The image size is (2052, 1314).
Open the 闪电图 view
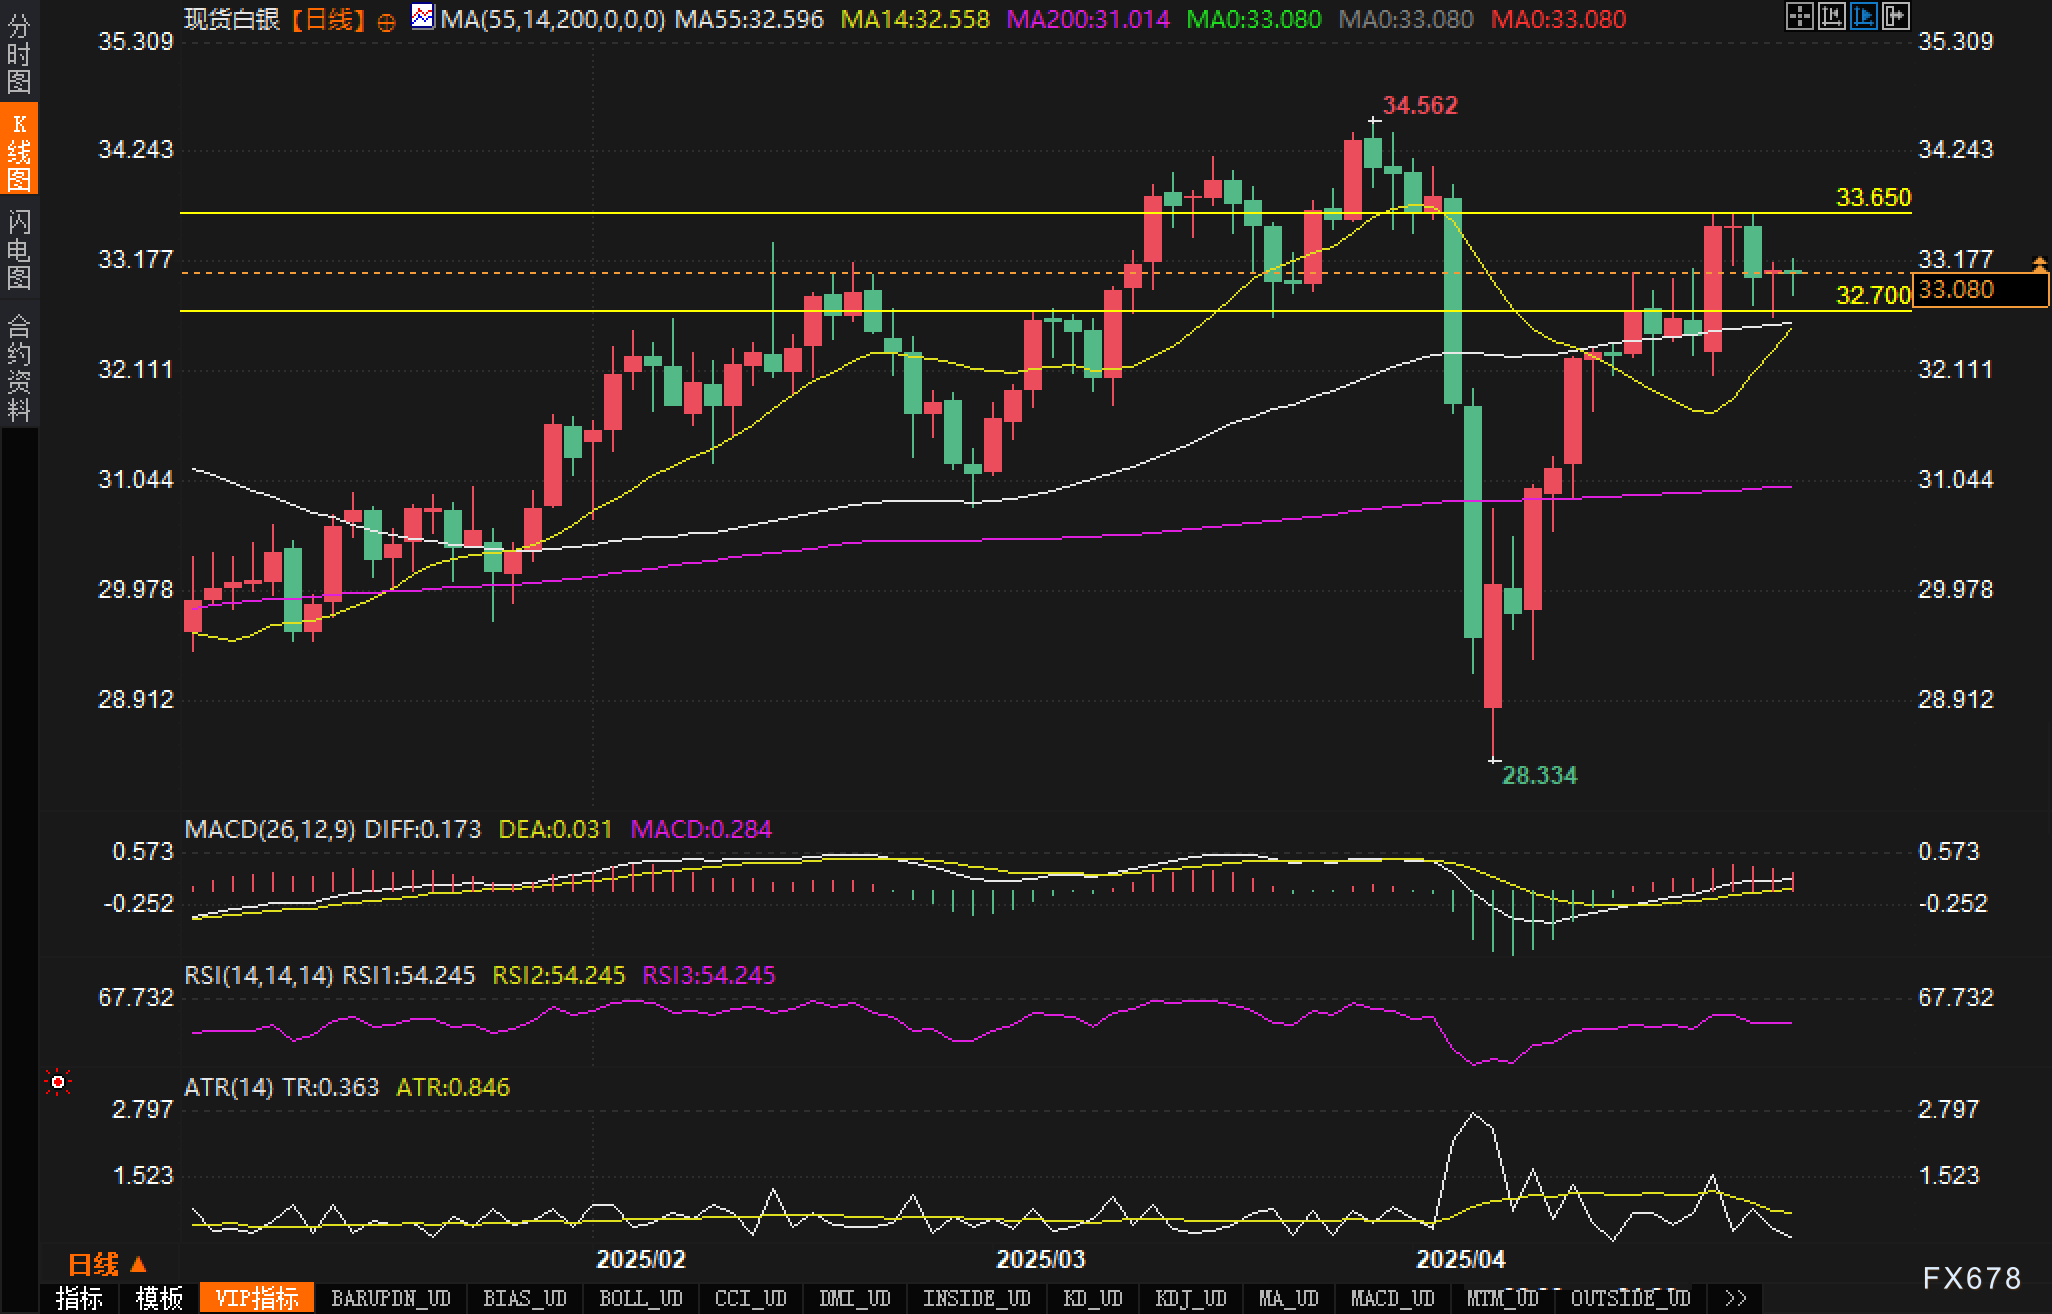coord(19,249)
